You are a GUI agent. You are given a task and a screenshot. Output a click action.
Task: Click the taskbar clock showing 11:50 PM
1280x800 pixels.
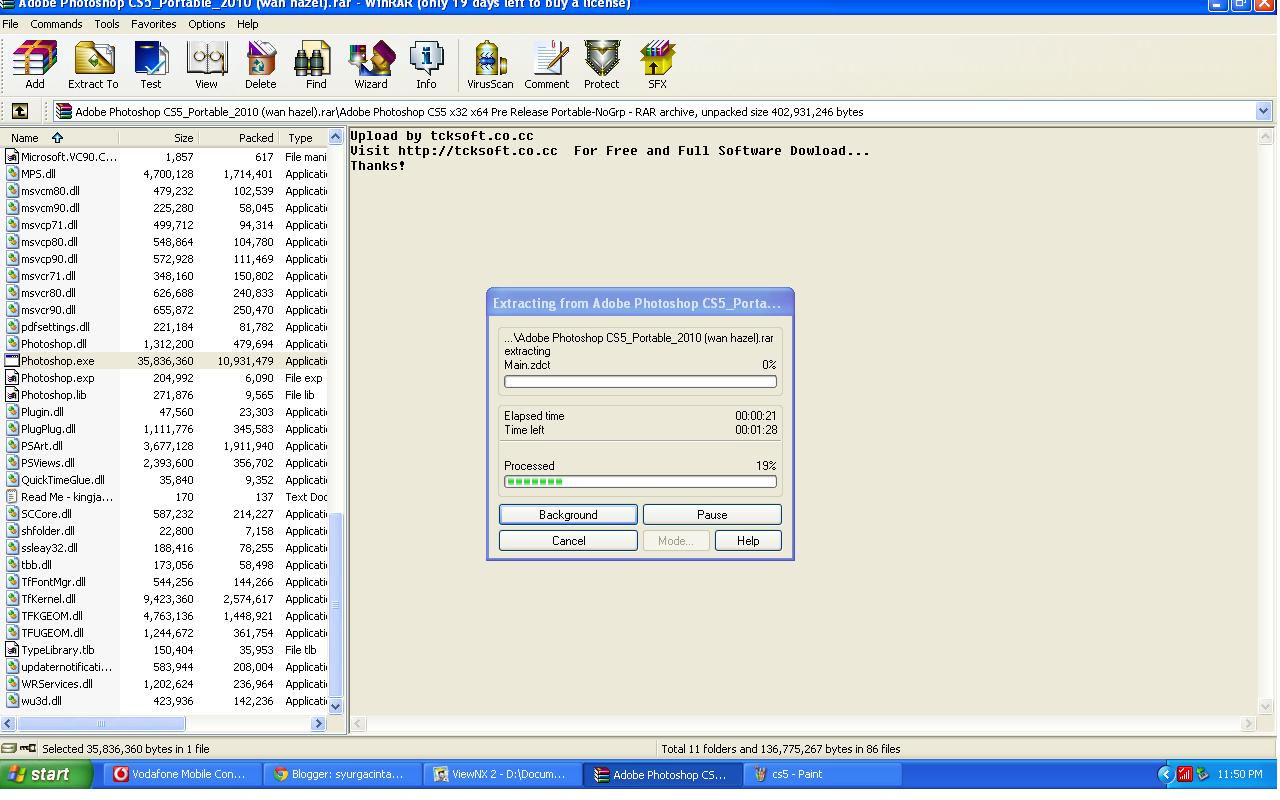(1240, 774)
